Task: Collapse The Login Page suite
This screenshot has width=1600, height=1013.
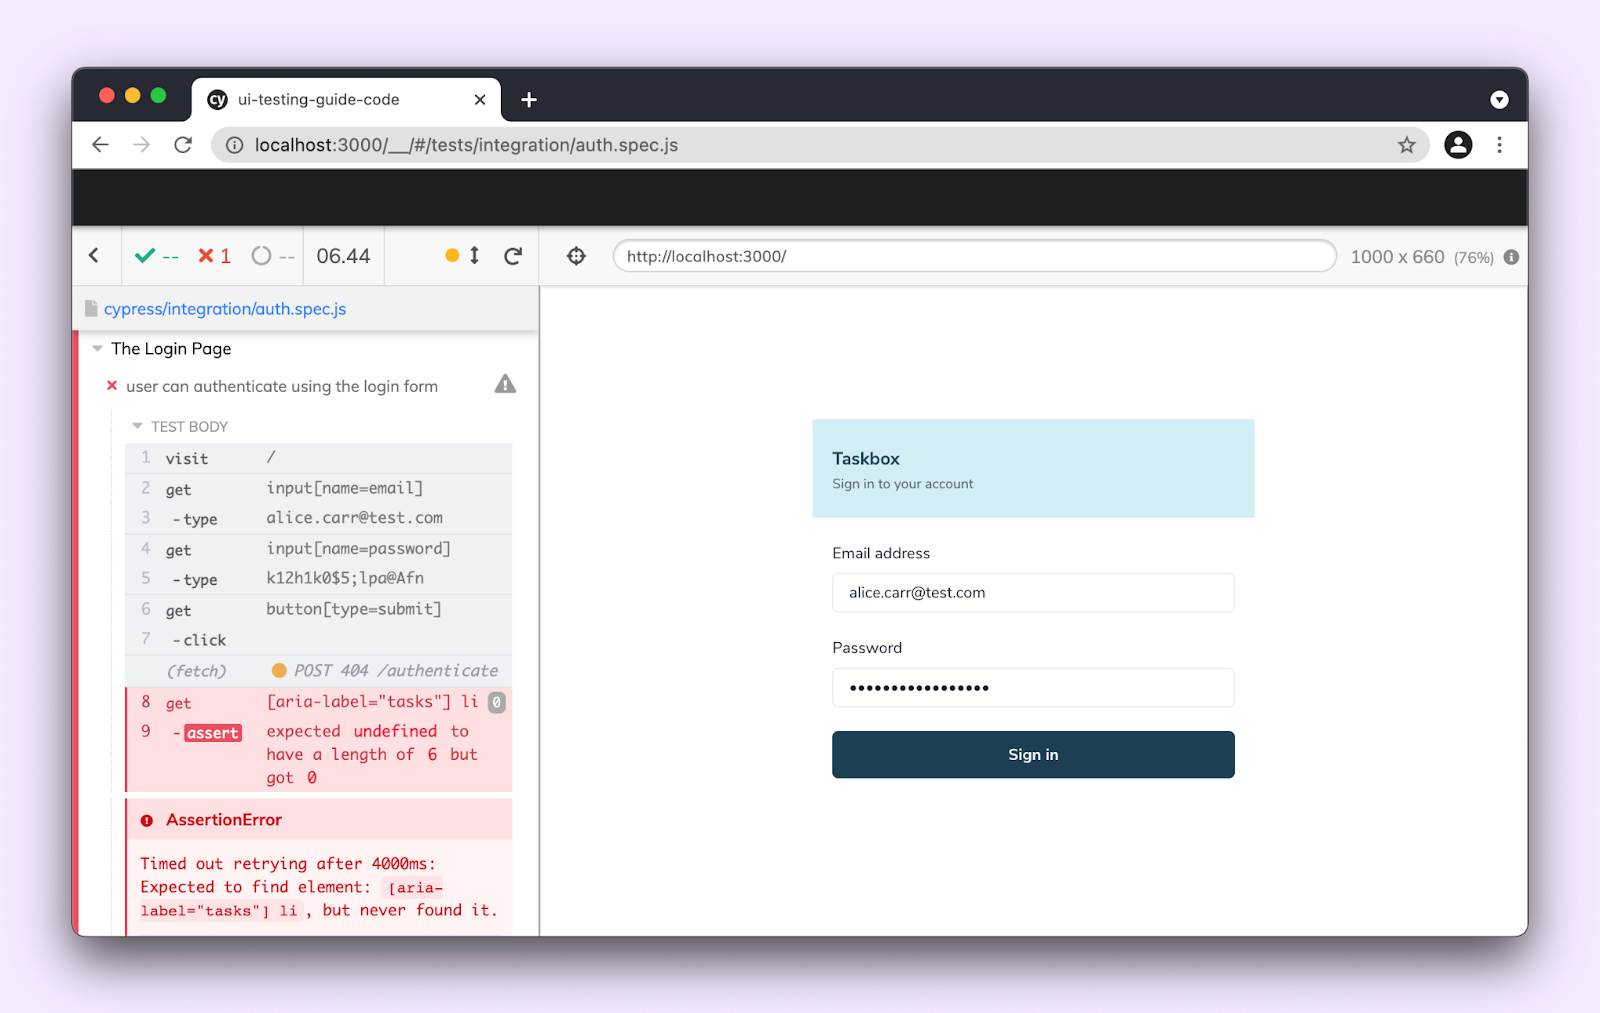Action: click(x=98, y=349)
